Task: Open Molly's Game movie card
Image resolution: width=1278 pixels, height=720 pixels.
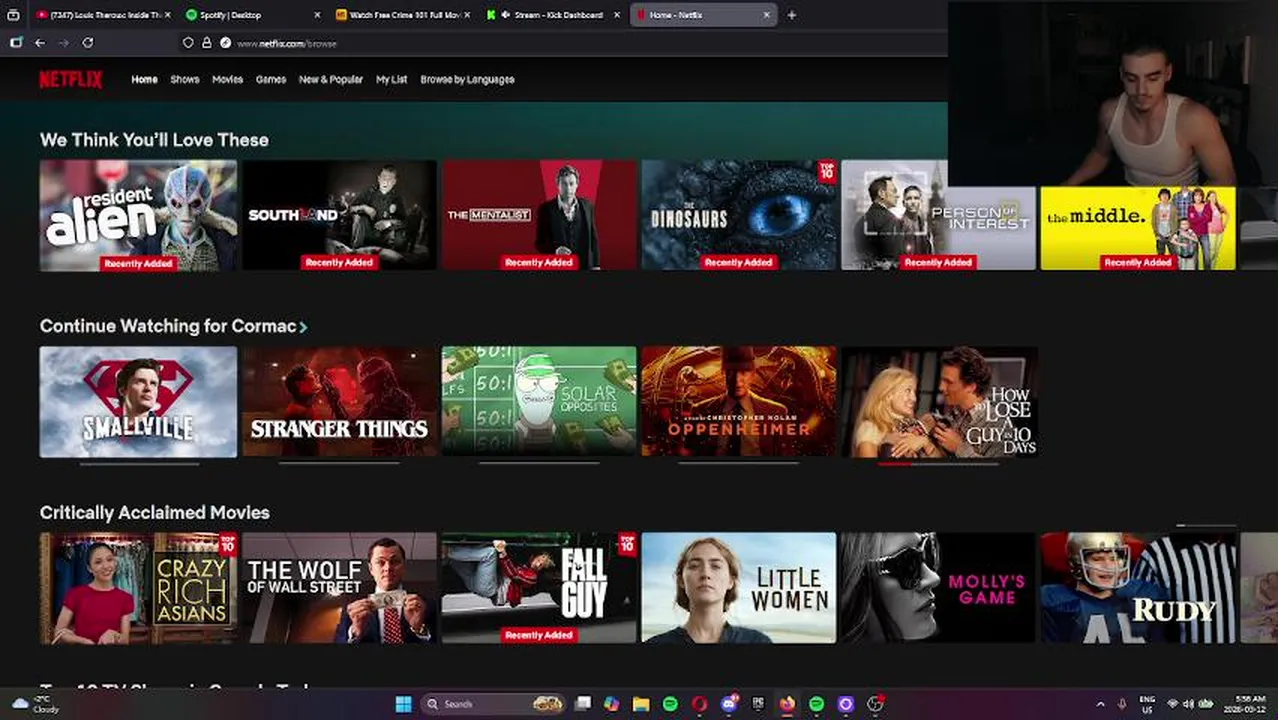Action: tap(938, 588)
